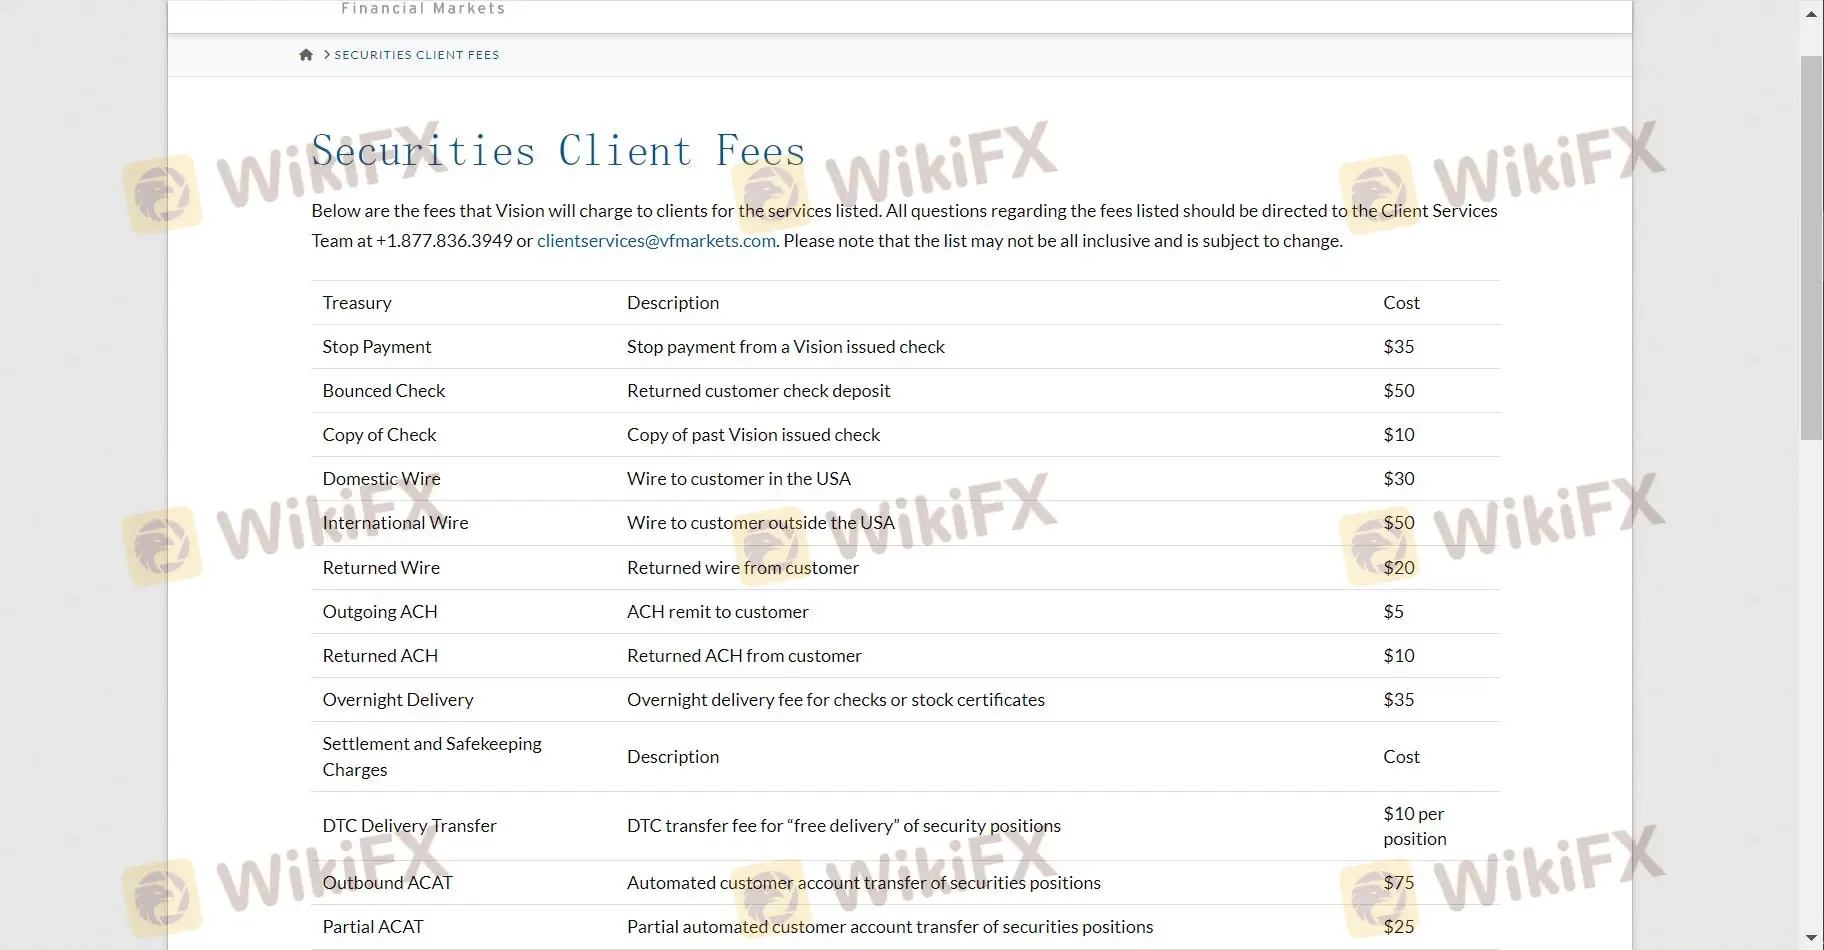Click the International Wire fee name
The image size is (1824, 950).
click(x=395, y=523)
